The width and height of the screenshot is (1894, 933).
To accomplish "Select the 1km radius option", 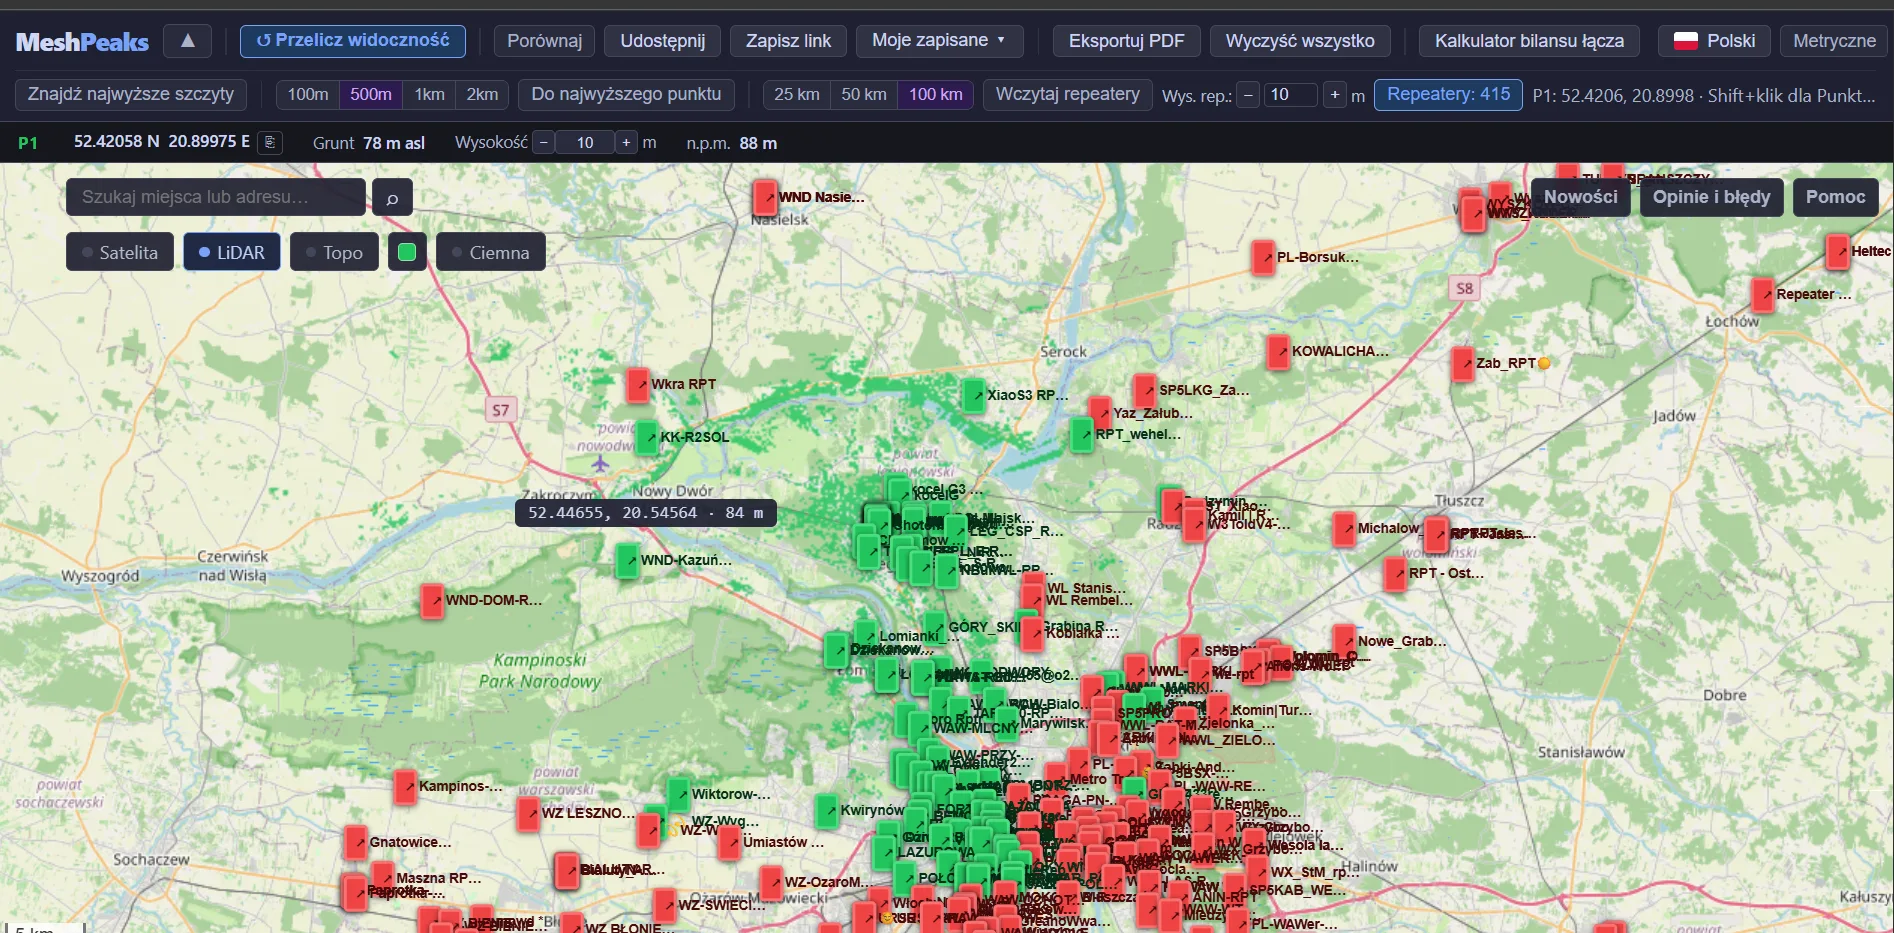I will tap(430, 94).
